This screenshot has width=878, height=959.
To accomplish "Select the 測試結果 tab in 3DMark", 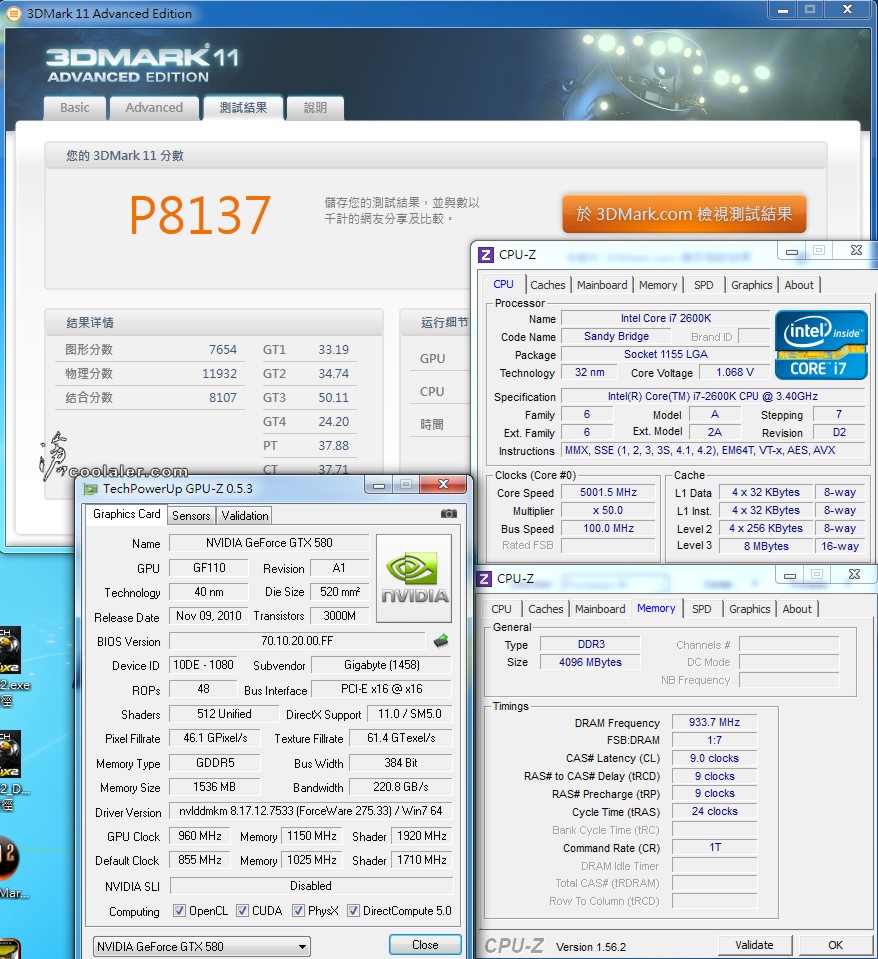I will (x=243, y=108).
